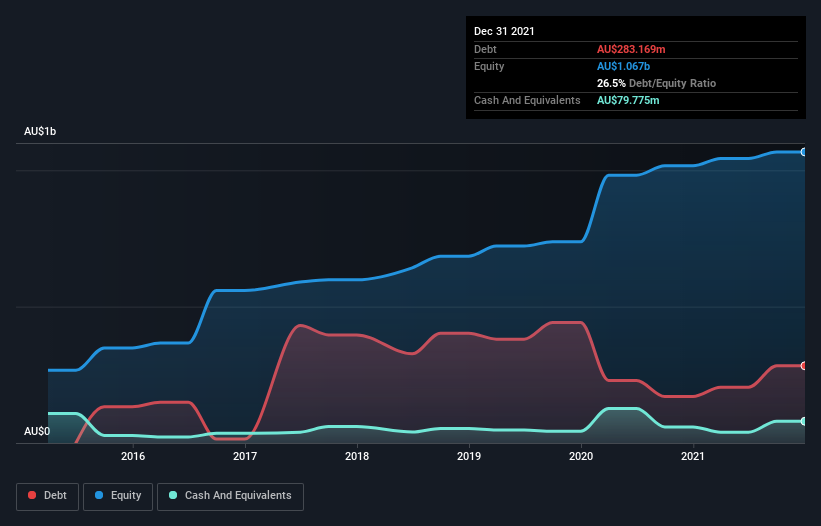This screenshot has width=821, height=526.
Task: Click the Dec 31 2021 tooltip date
Action: pyautogui.click(x=504, y=31)
